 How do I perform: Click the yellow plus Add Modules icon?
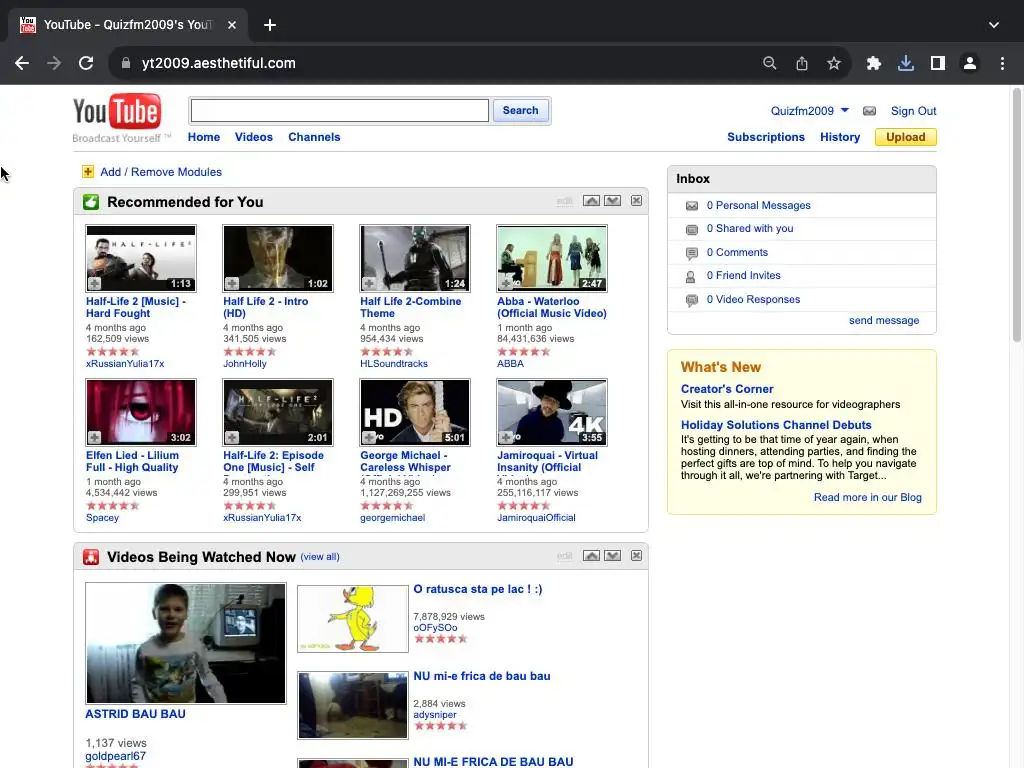pyautogui.click(x=88, y=172)
